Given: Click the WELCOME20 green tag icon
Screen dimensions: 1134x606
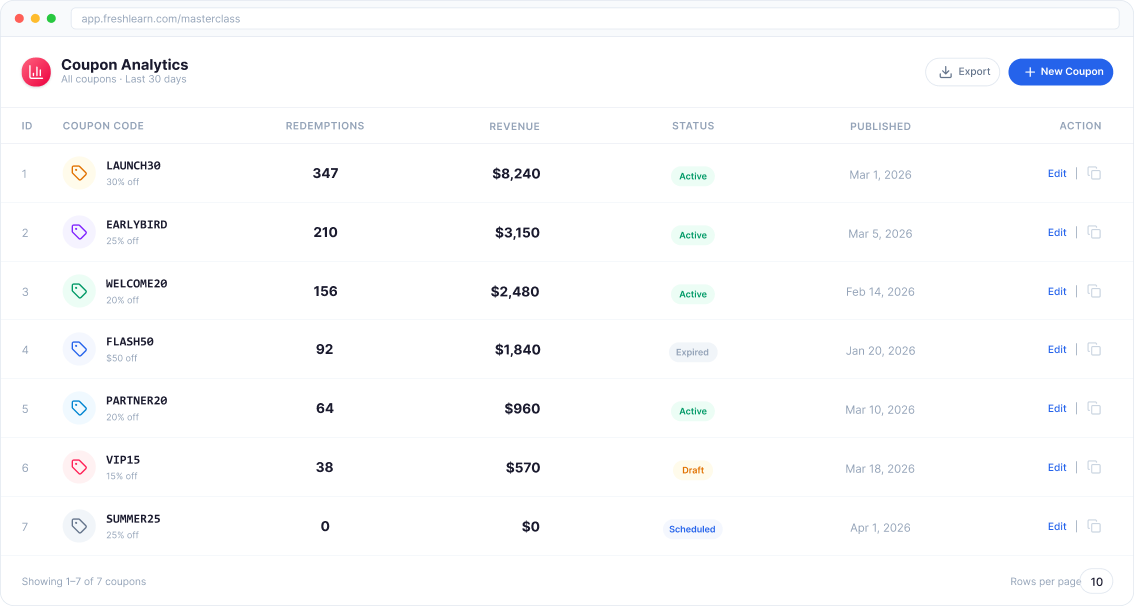Looking at the screenshot, I should [79, 290].
